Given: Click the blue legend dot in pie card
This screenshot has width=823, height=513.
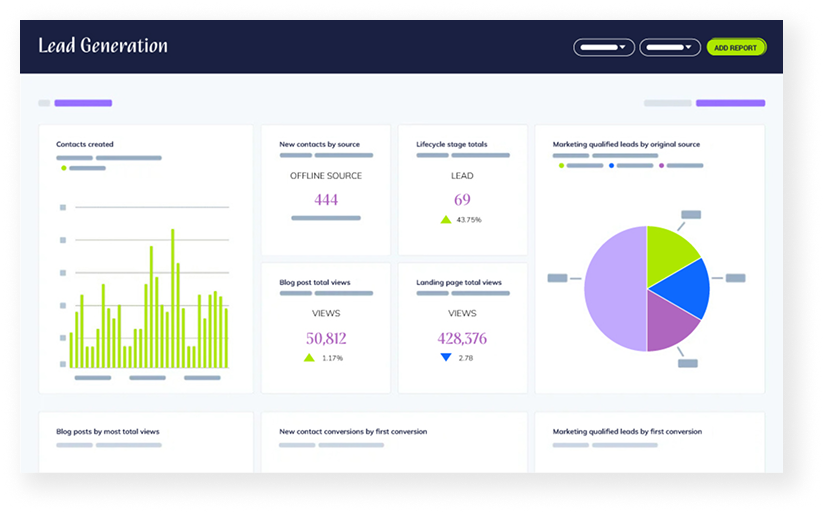Looking at the screenshot, I should [611, 165].
